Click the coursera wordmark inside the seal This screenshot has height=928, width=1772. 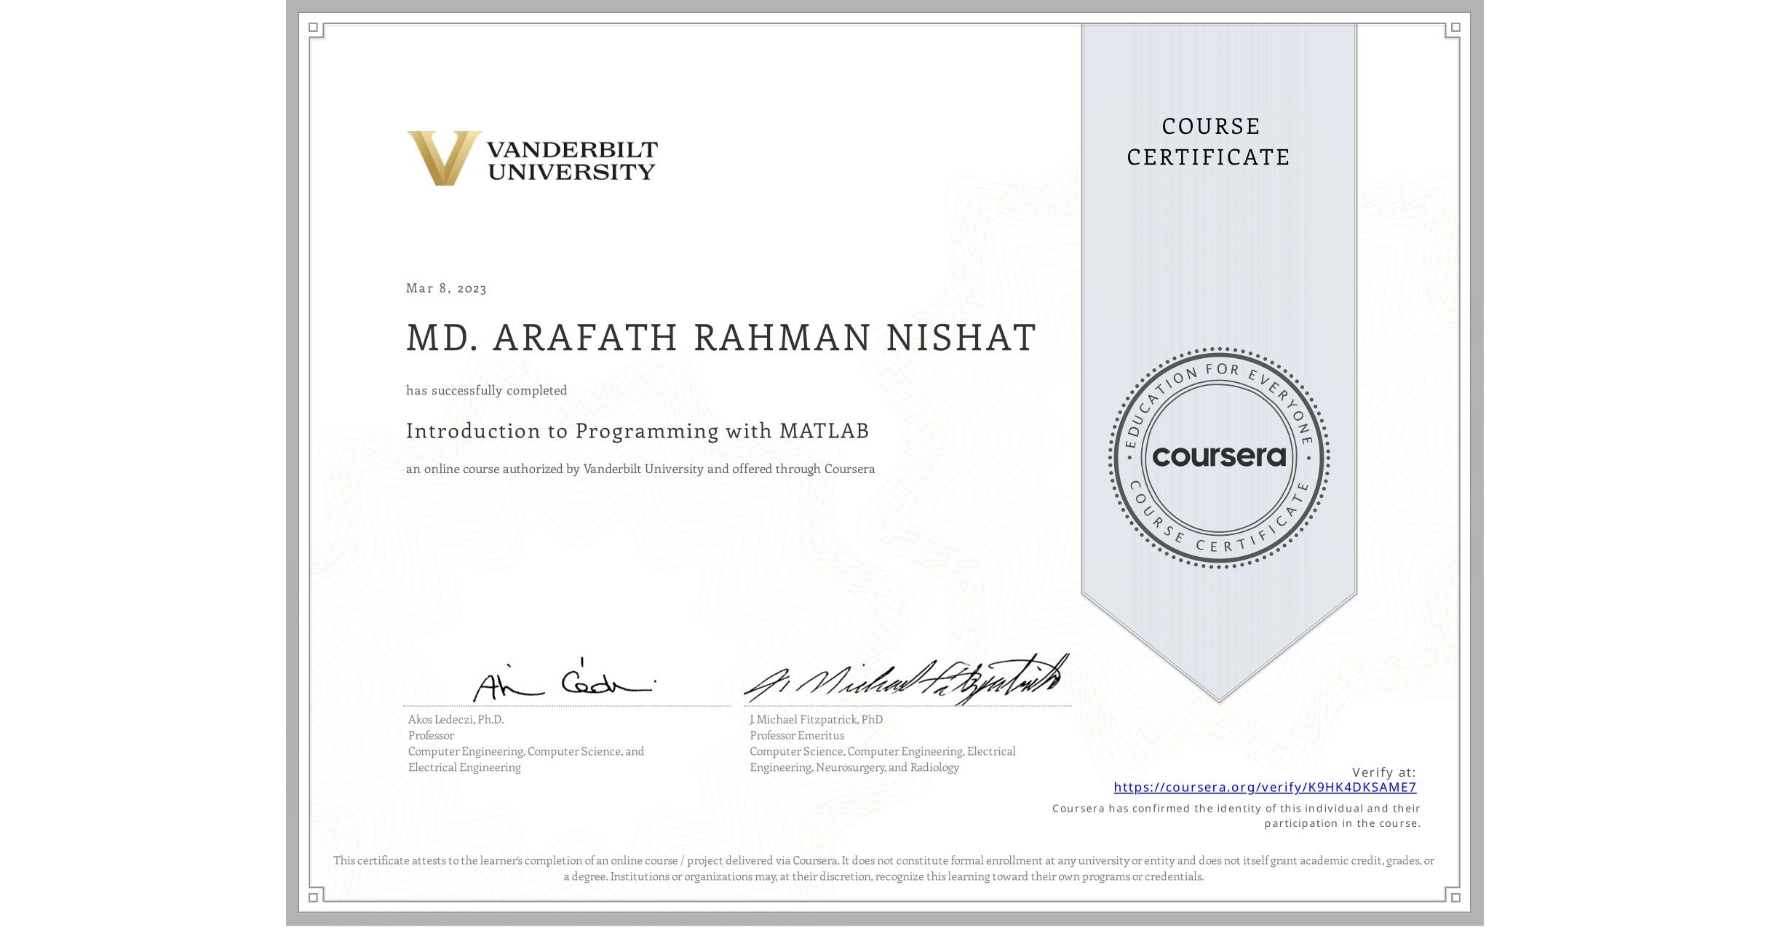click(1219, 456)
